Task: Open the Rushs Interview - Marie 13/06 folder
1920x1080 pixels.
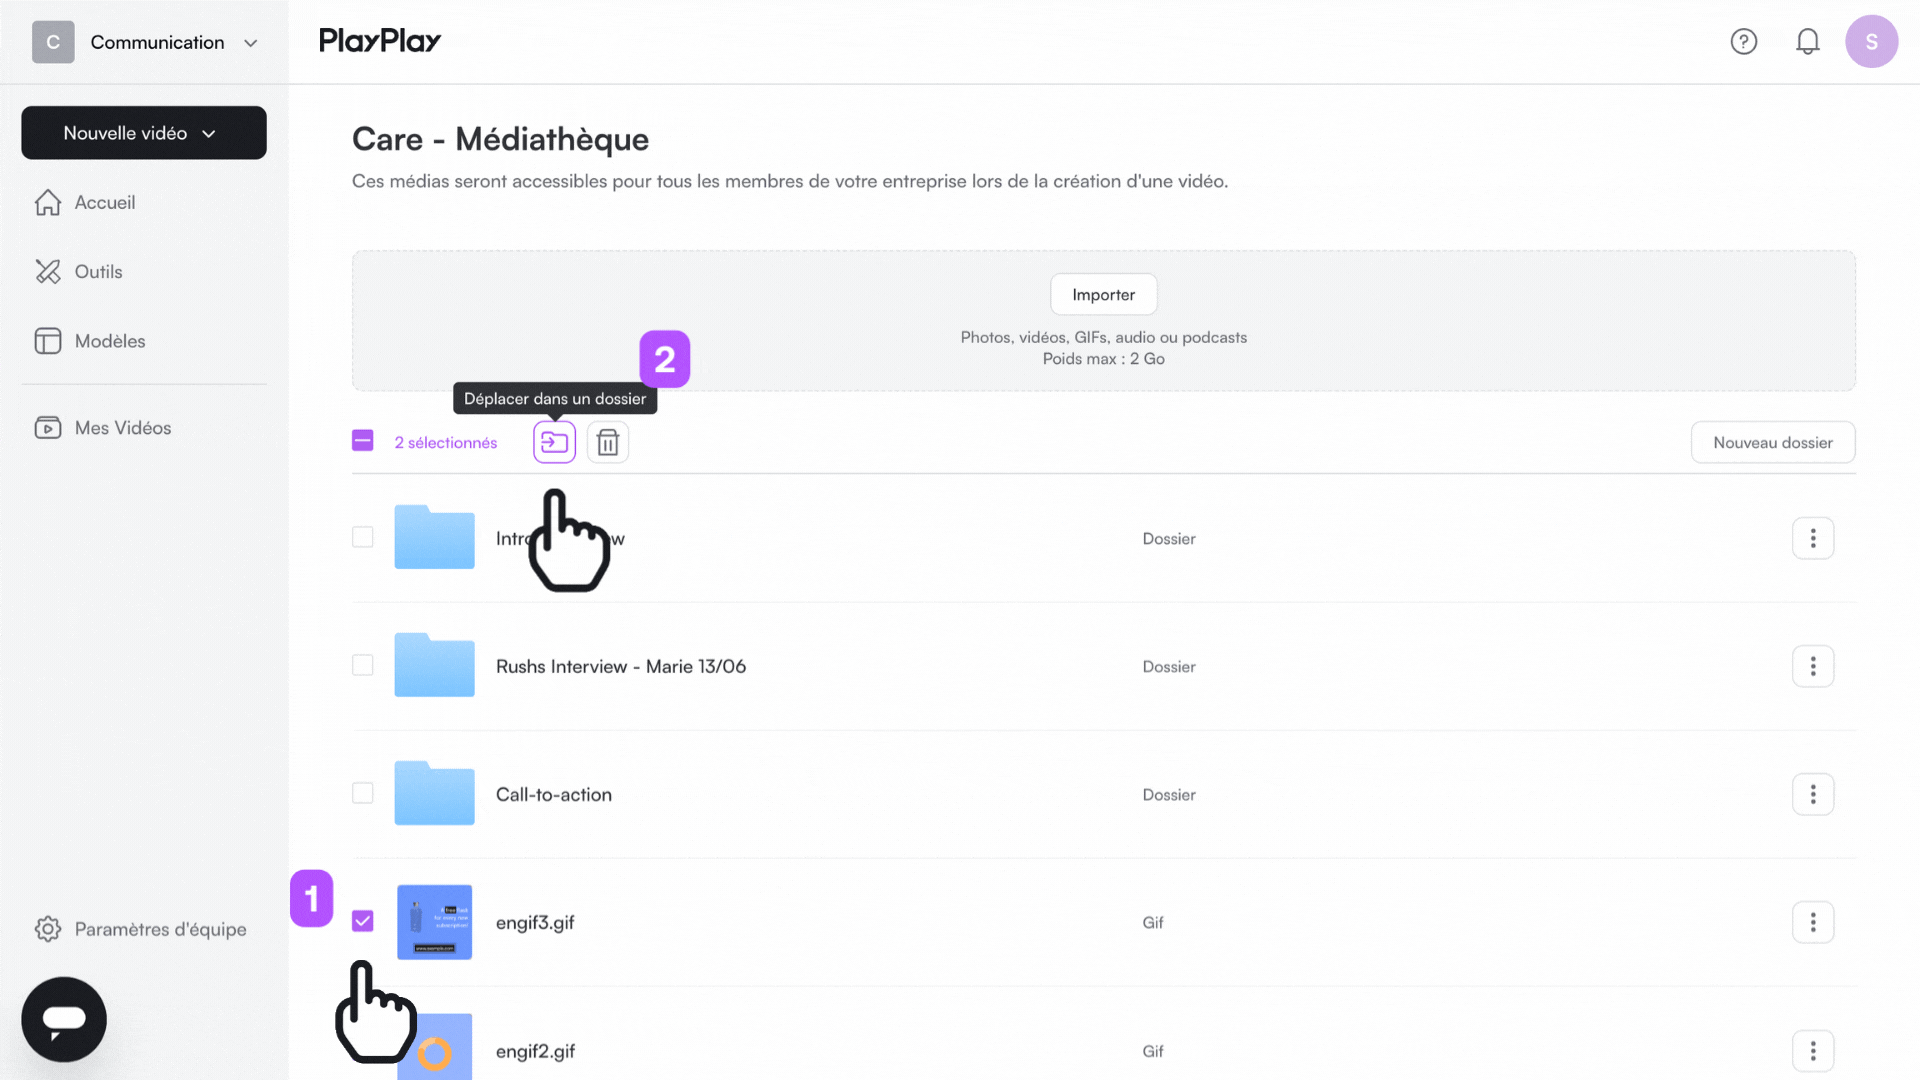Action: (x=621, y=666)
